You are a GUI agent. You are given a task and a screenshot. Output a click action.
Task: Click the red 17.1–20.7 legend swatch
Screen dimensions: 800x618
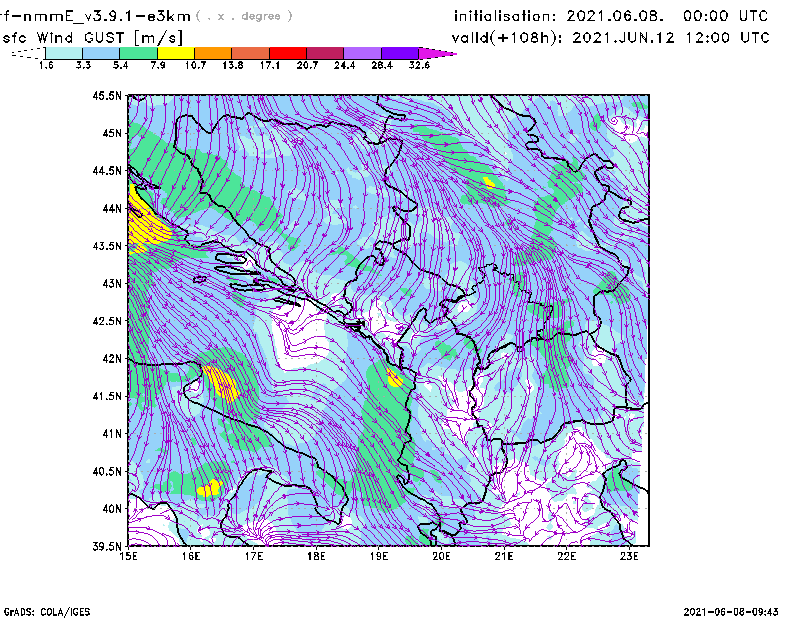pyautogui.click(x=288, y=53)
